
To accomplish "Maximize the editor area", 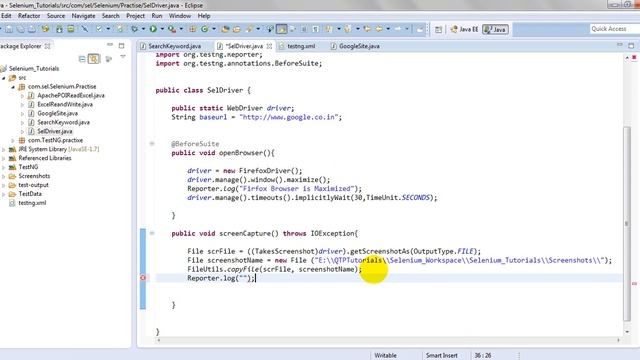I will tap(631, 45).
